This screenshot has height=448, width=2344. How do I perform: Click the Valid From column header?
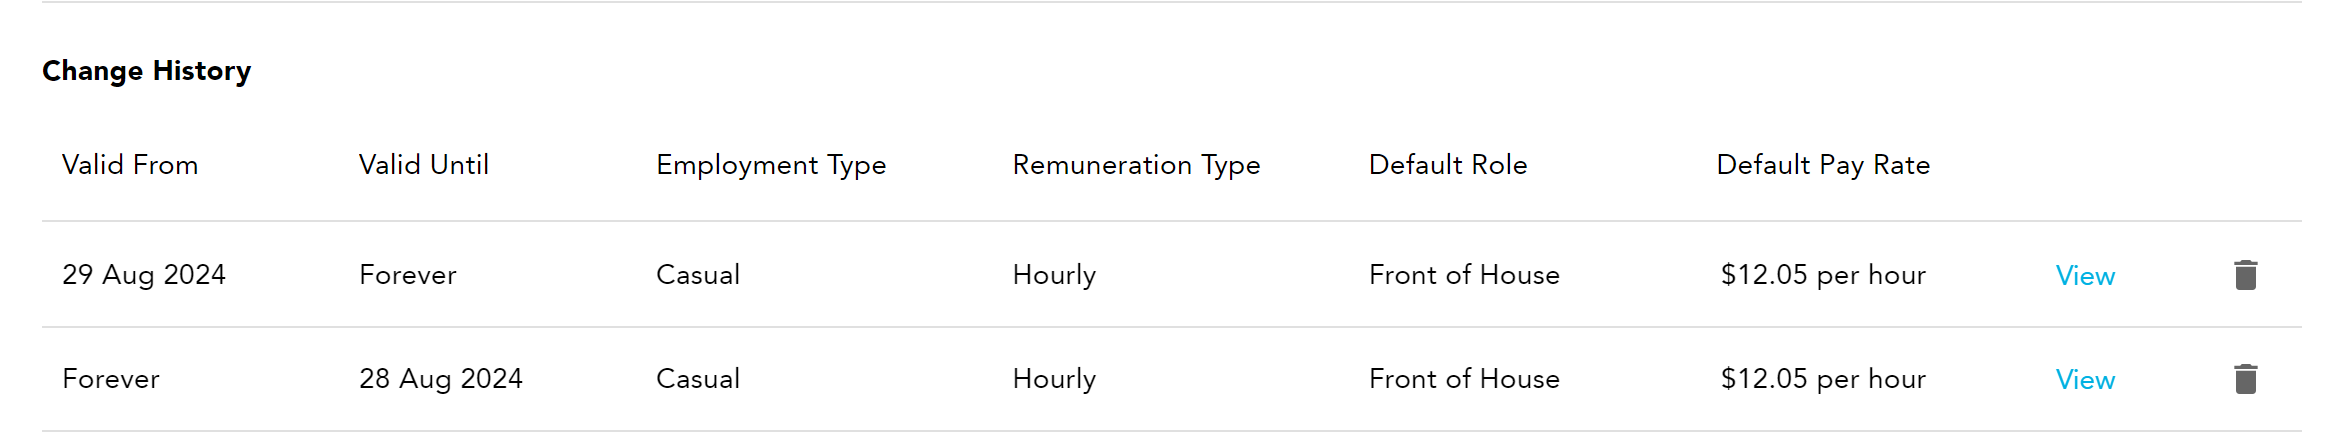click(x=130, y=165)
